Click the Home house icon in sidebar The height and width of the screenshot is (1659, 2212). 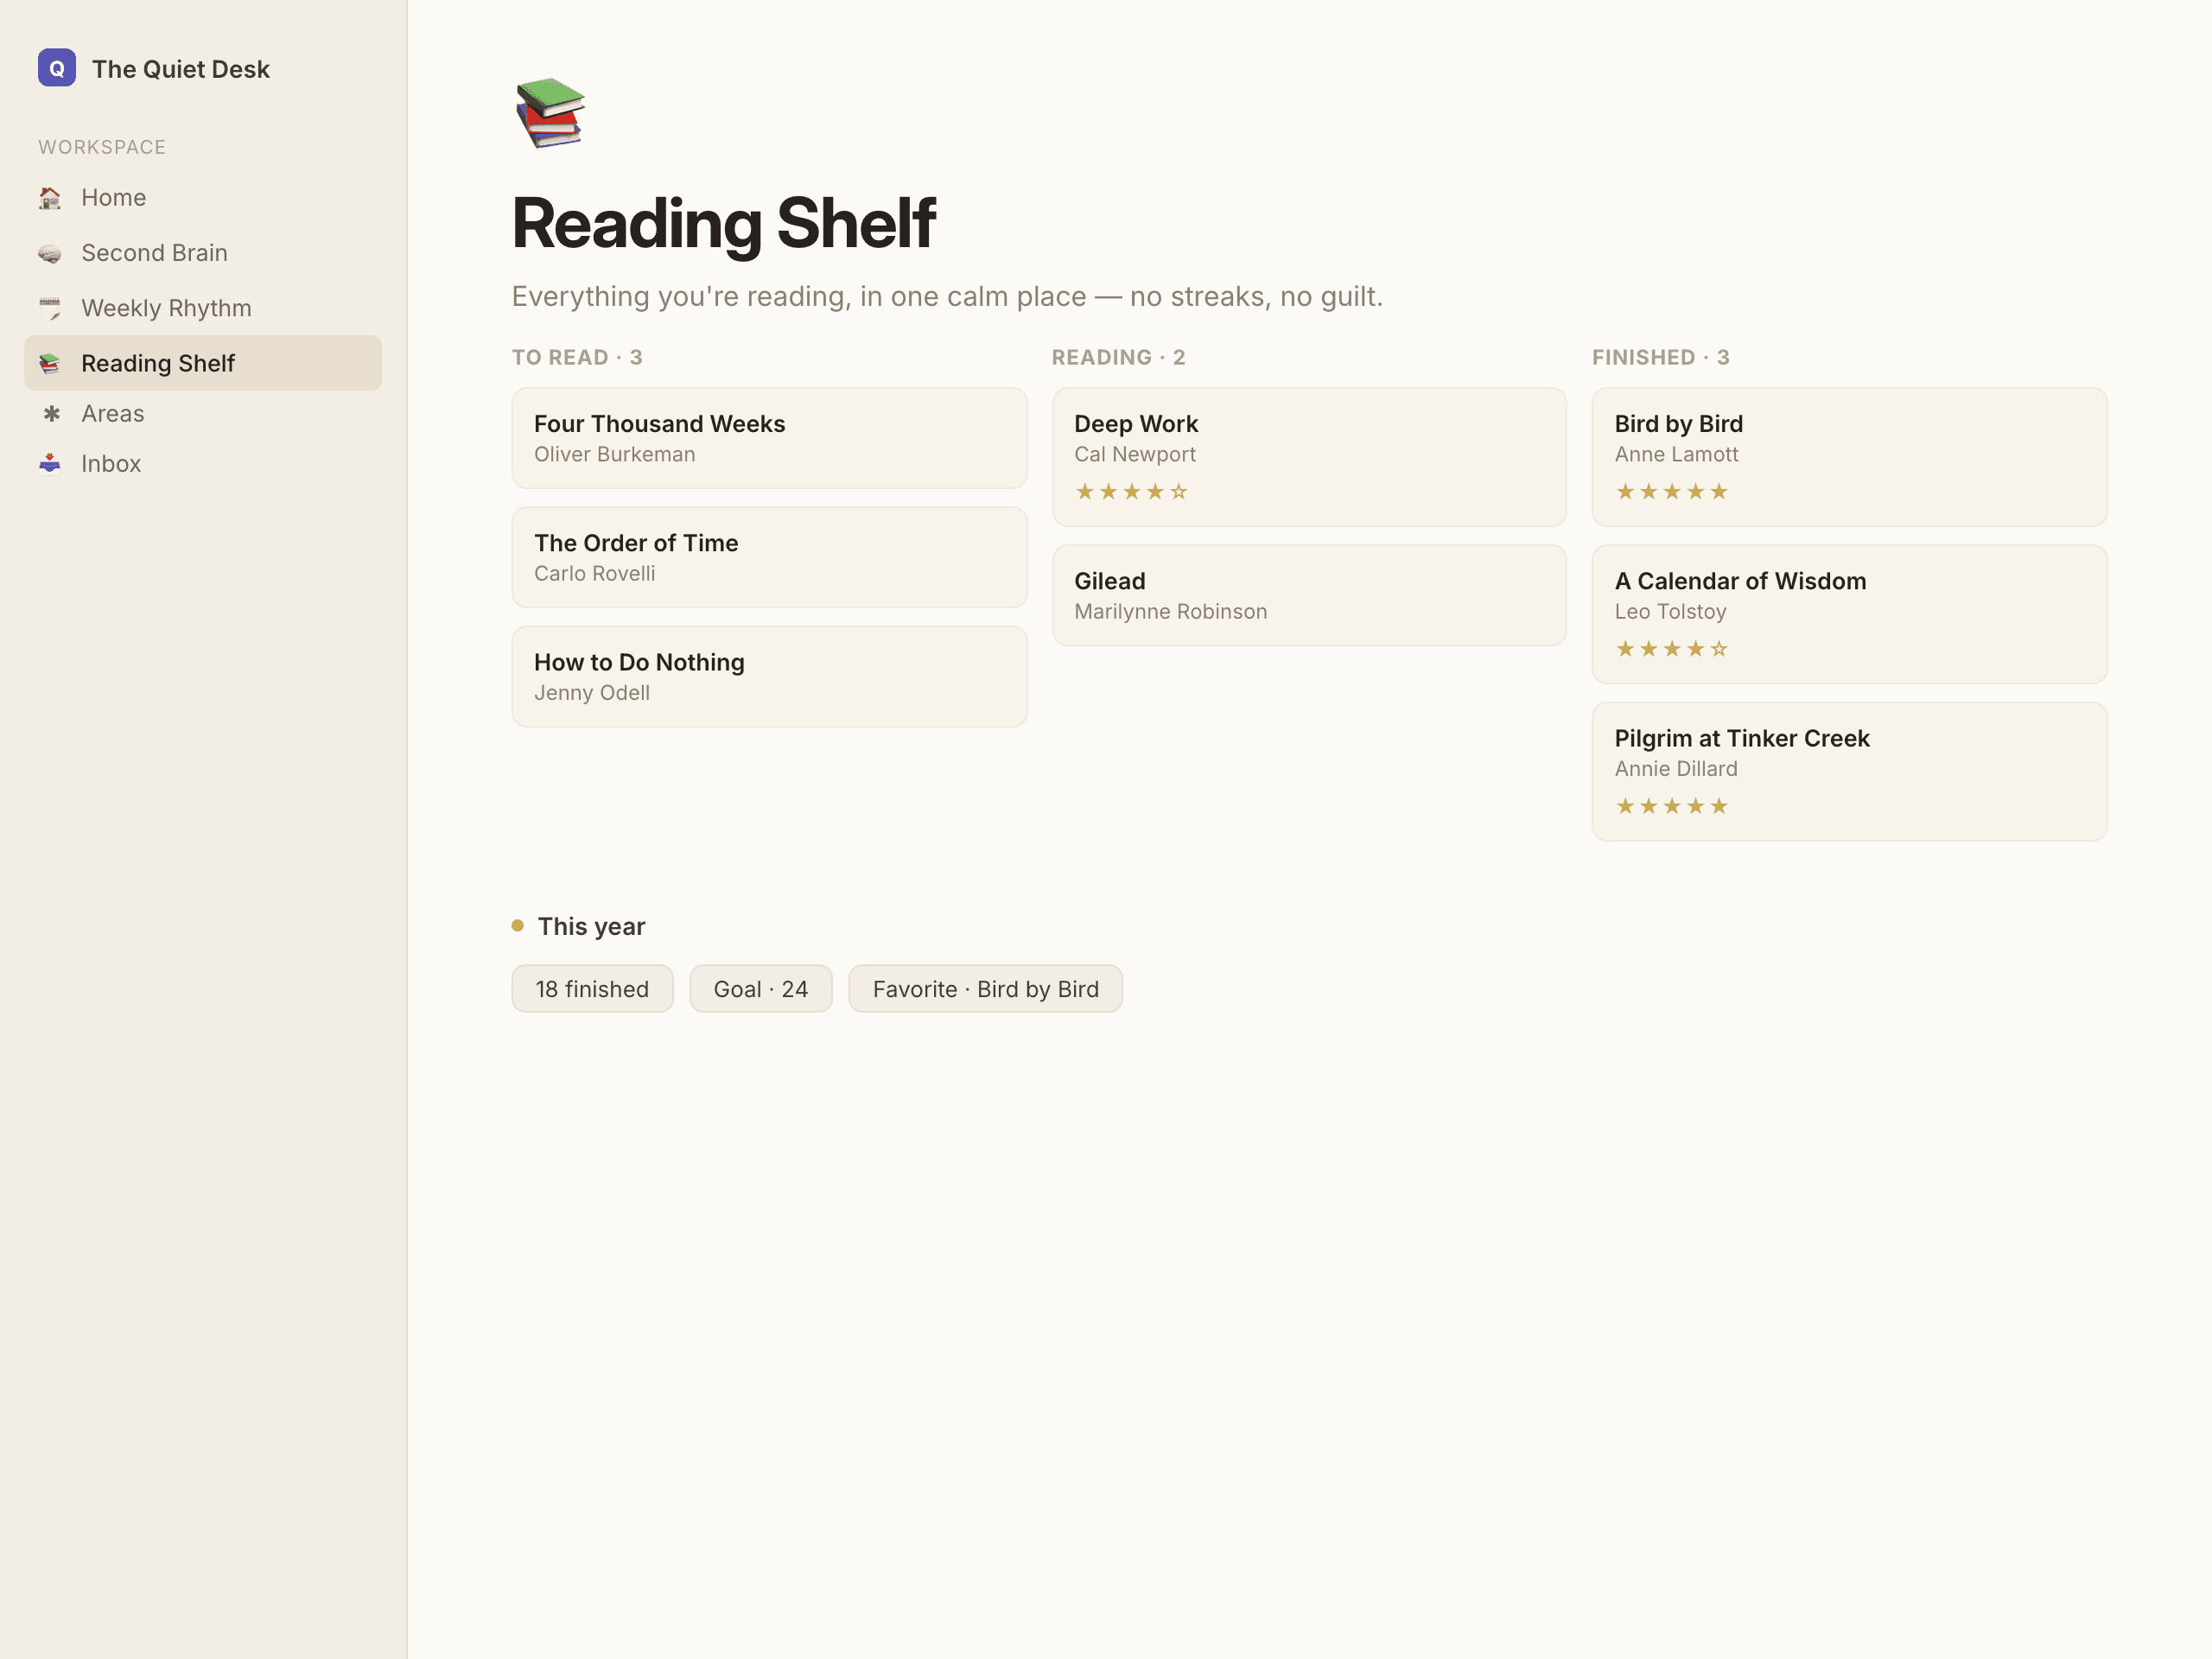50,198
